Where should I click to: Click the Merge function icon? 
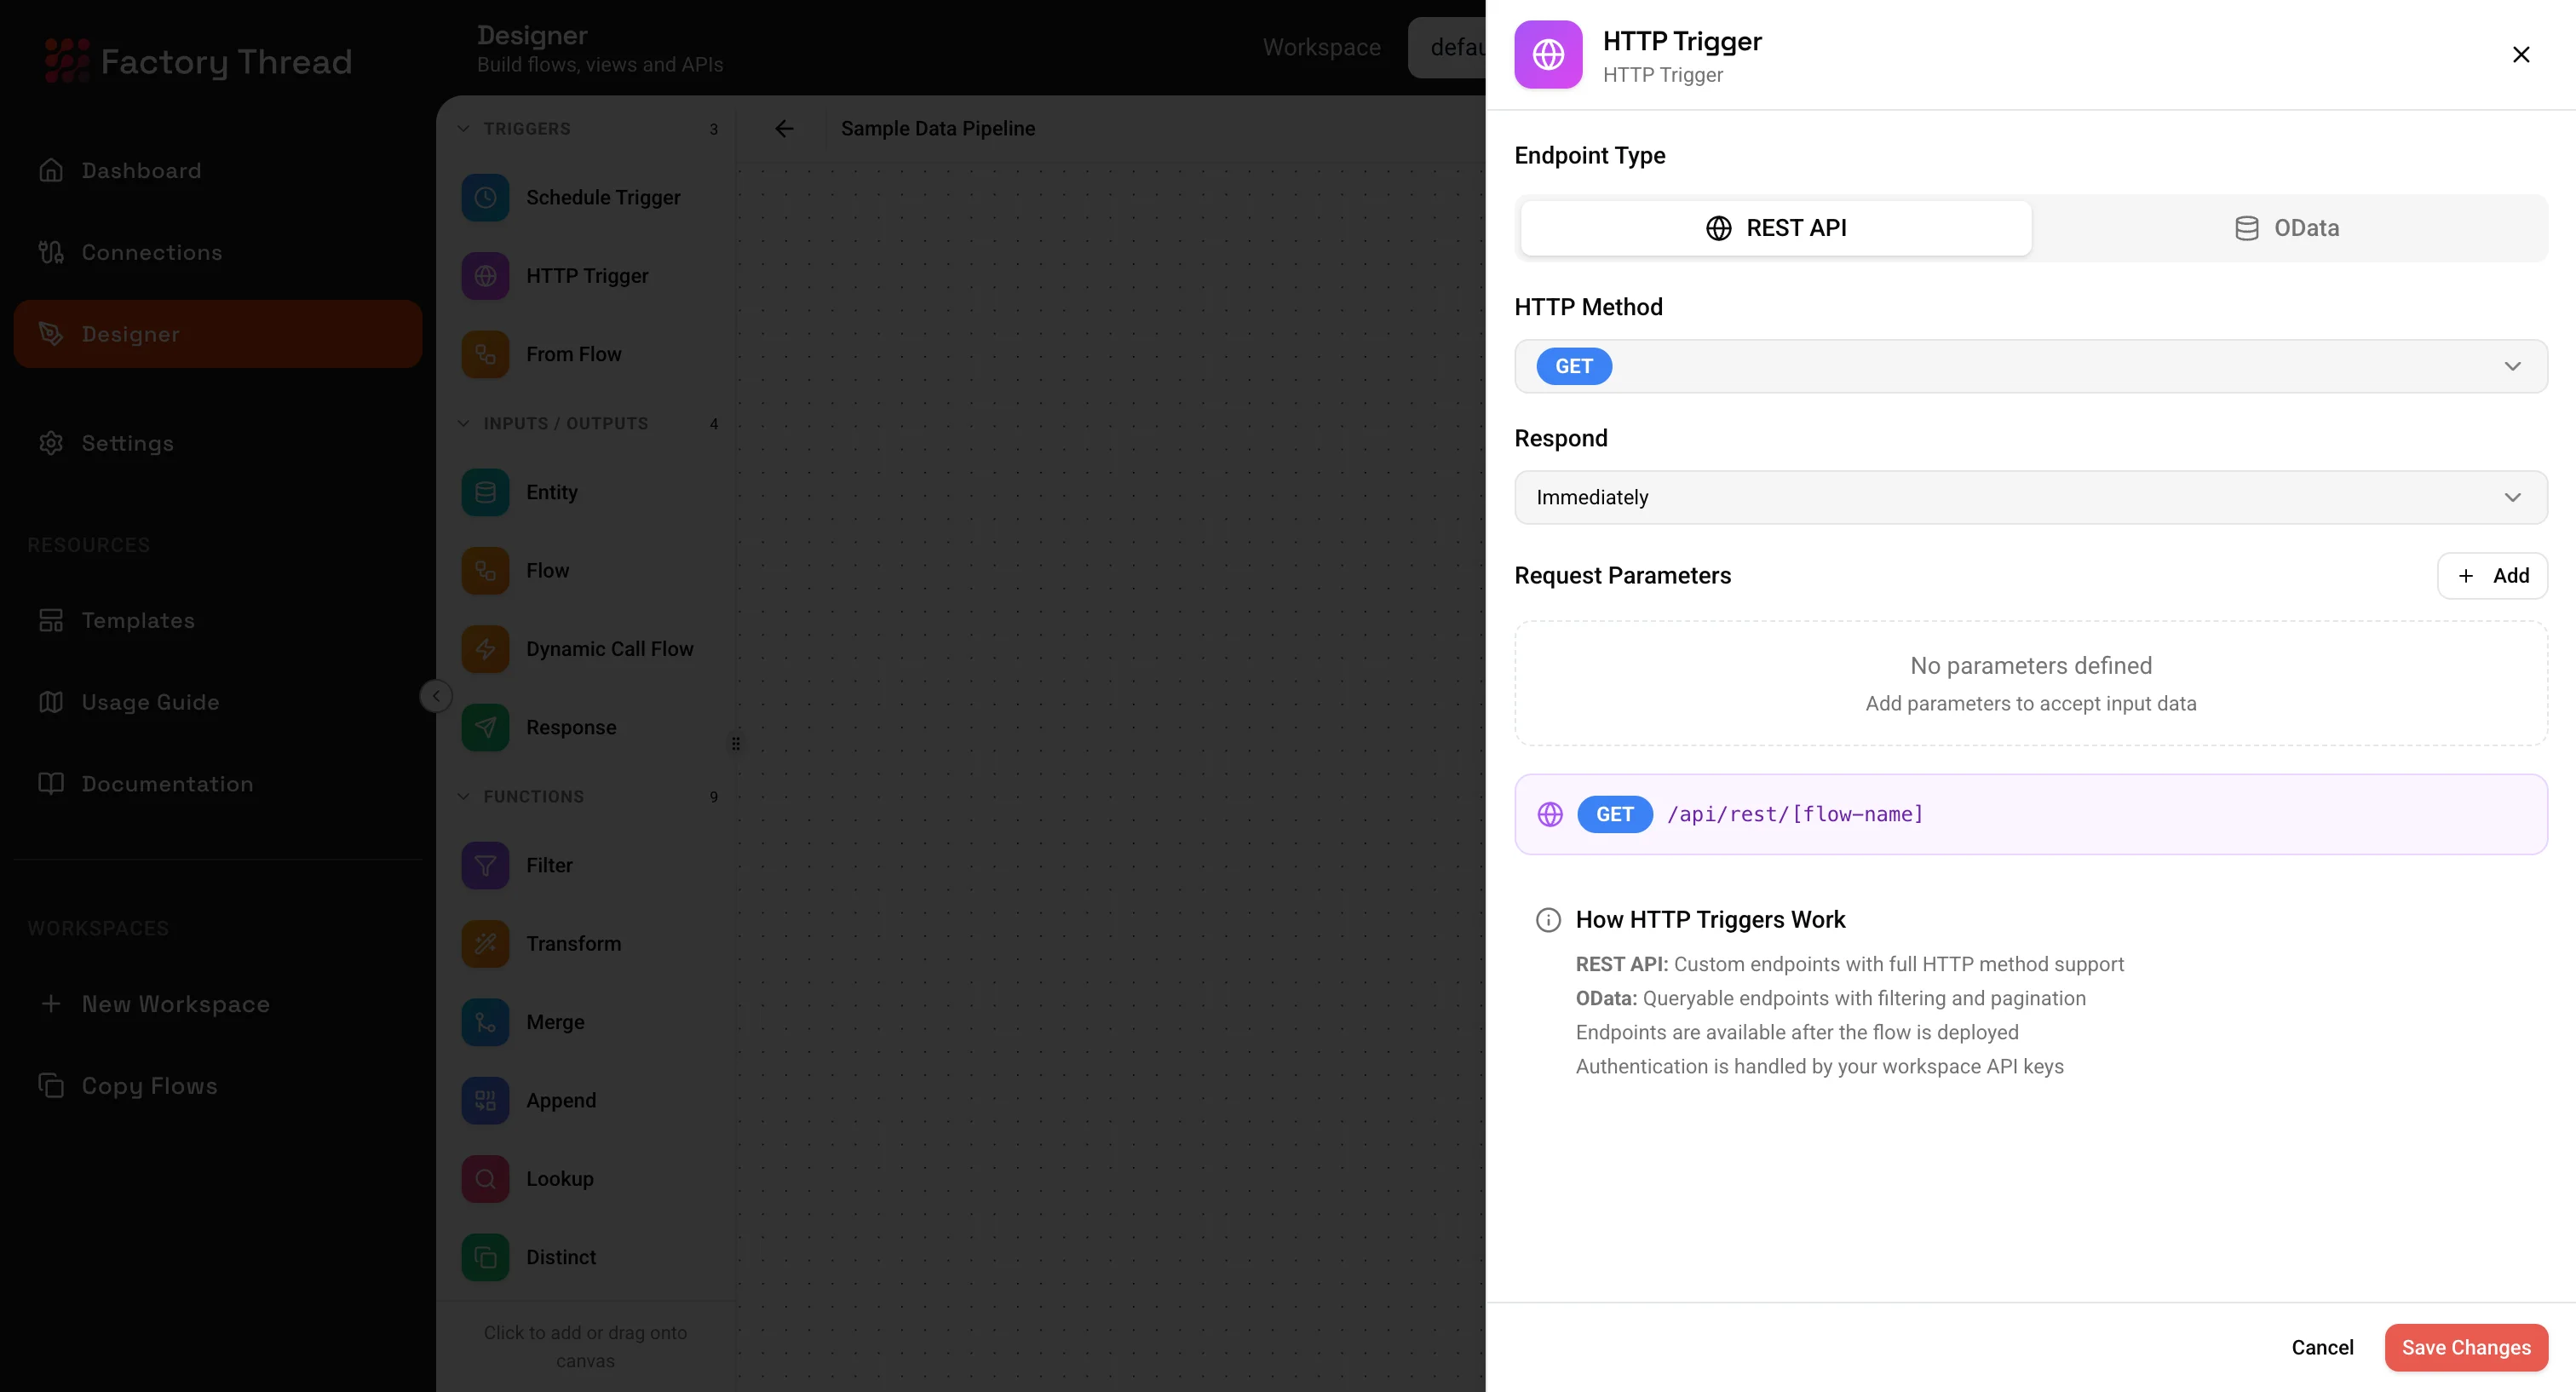485,1022
